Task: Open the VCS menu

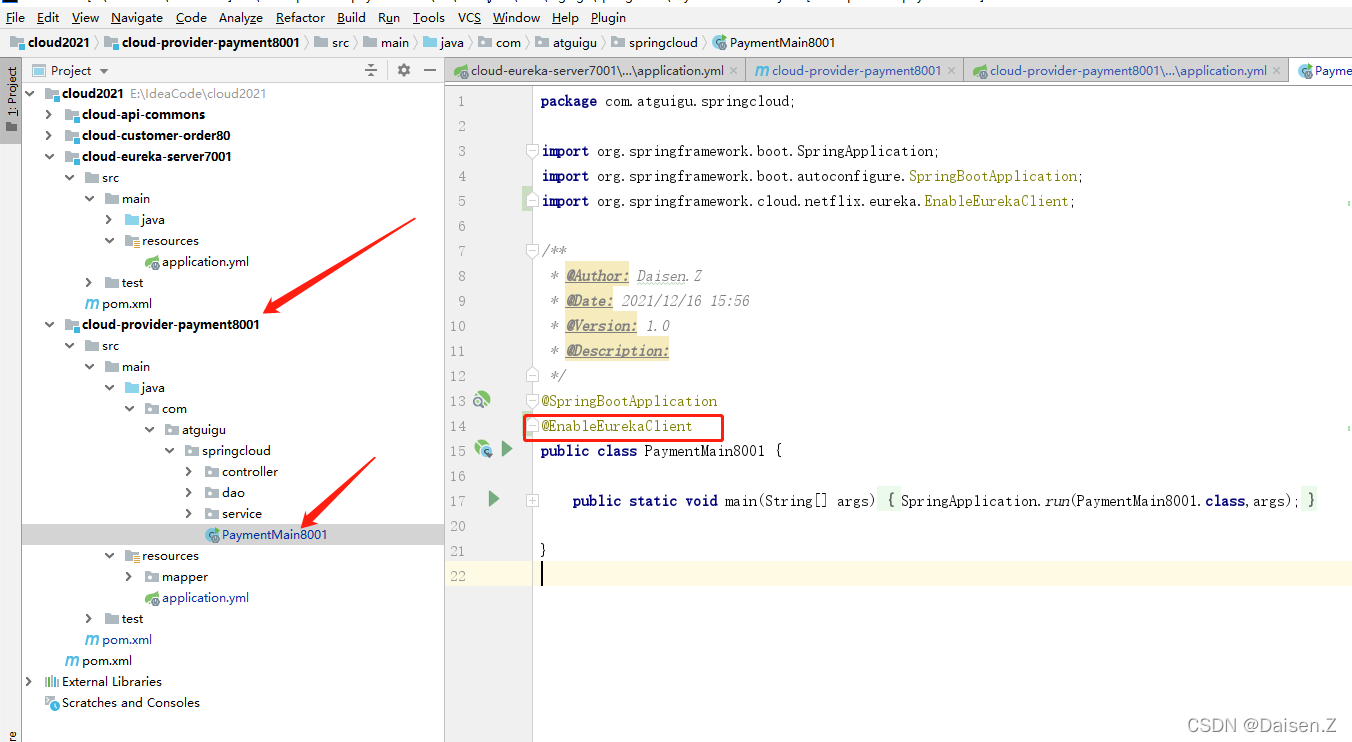Action: click(x=469, y=17)
